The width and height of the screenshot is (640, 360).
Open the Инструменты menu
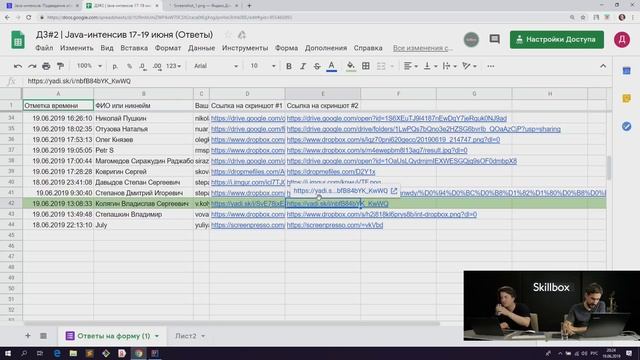[x=245, y=48]
